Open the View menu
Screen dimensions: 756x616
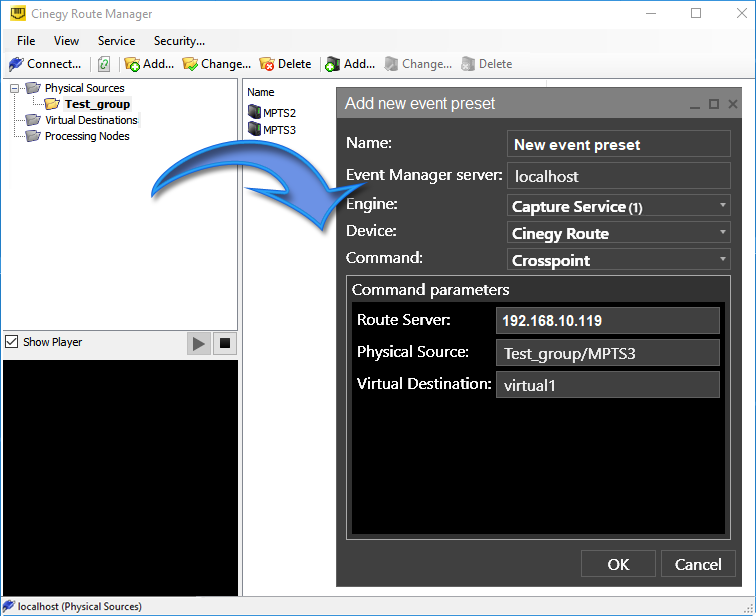click(66, 41)
